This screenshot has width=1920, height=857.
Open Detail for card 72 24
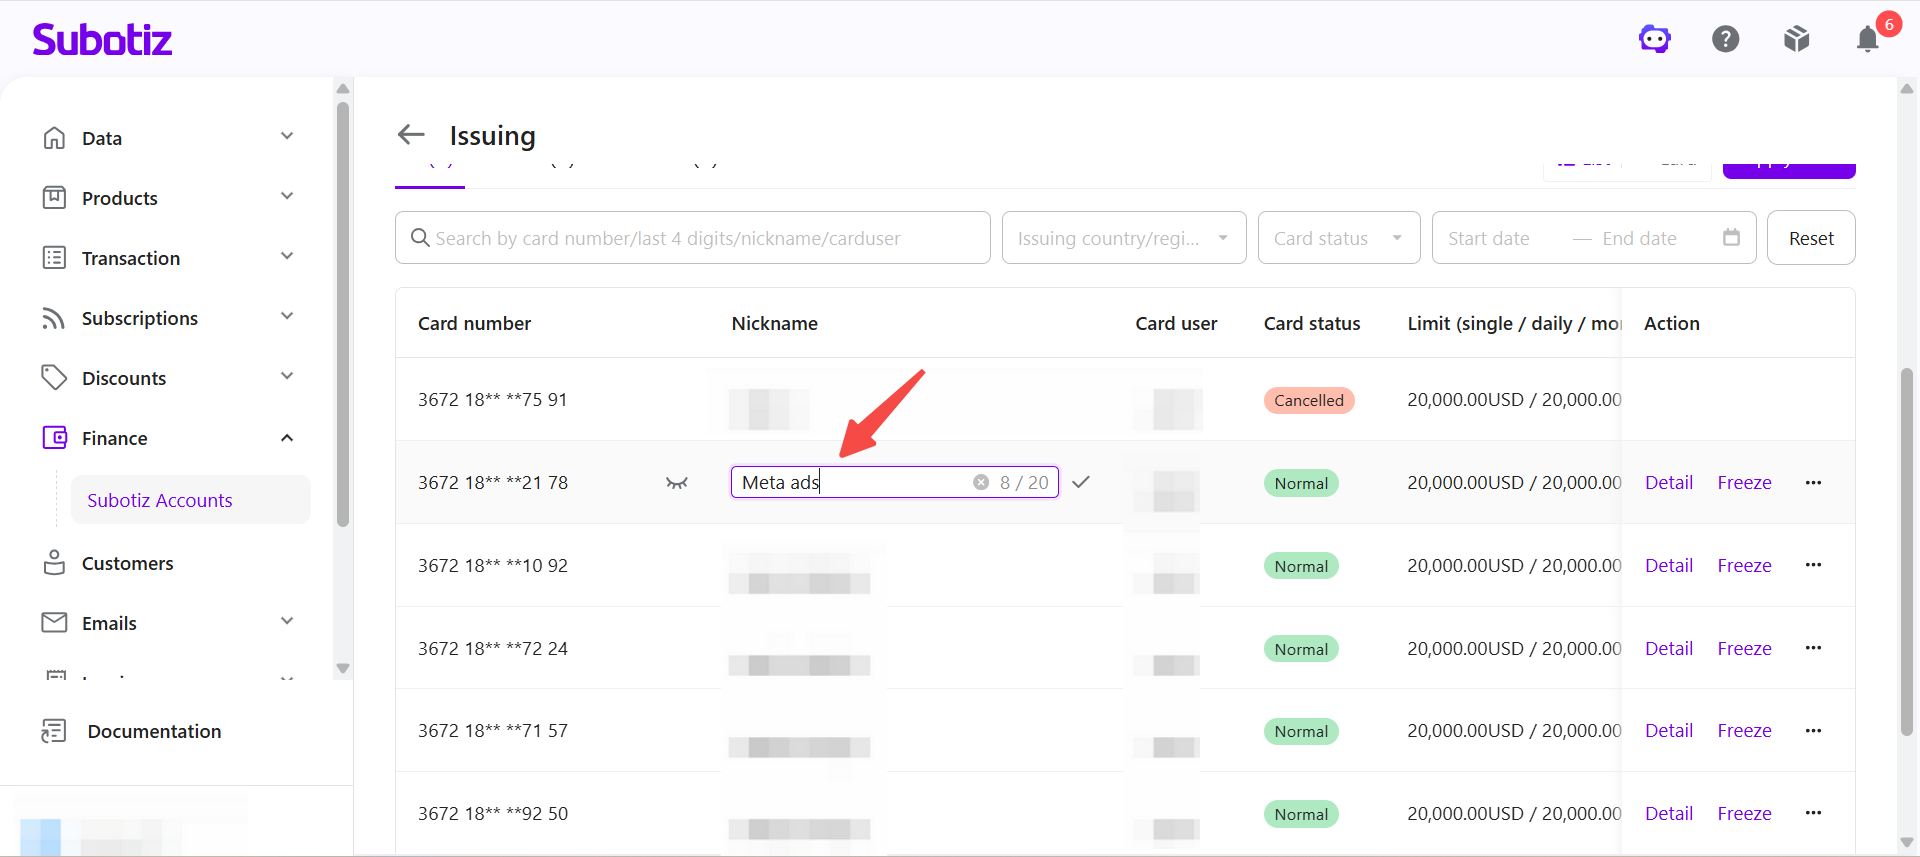1669,649
